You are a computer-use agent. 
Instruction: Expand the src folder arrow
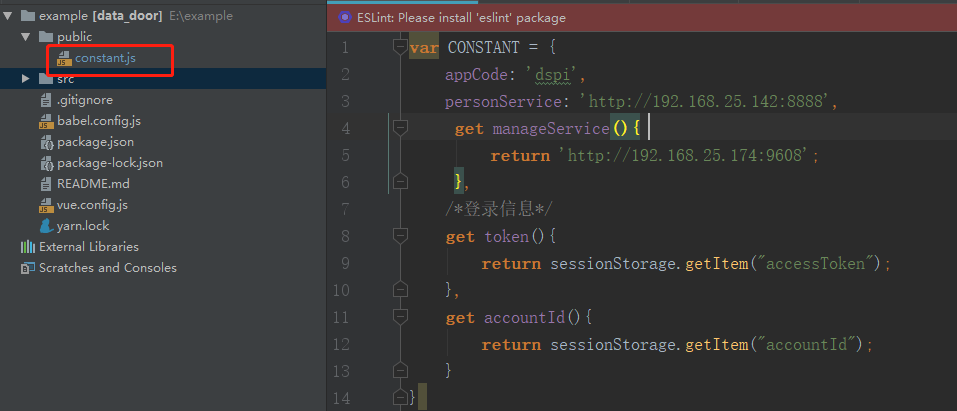tap(25, 78)
